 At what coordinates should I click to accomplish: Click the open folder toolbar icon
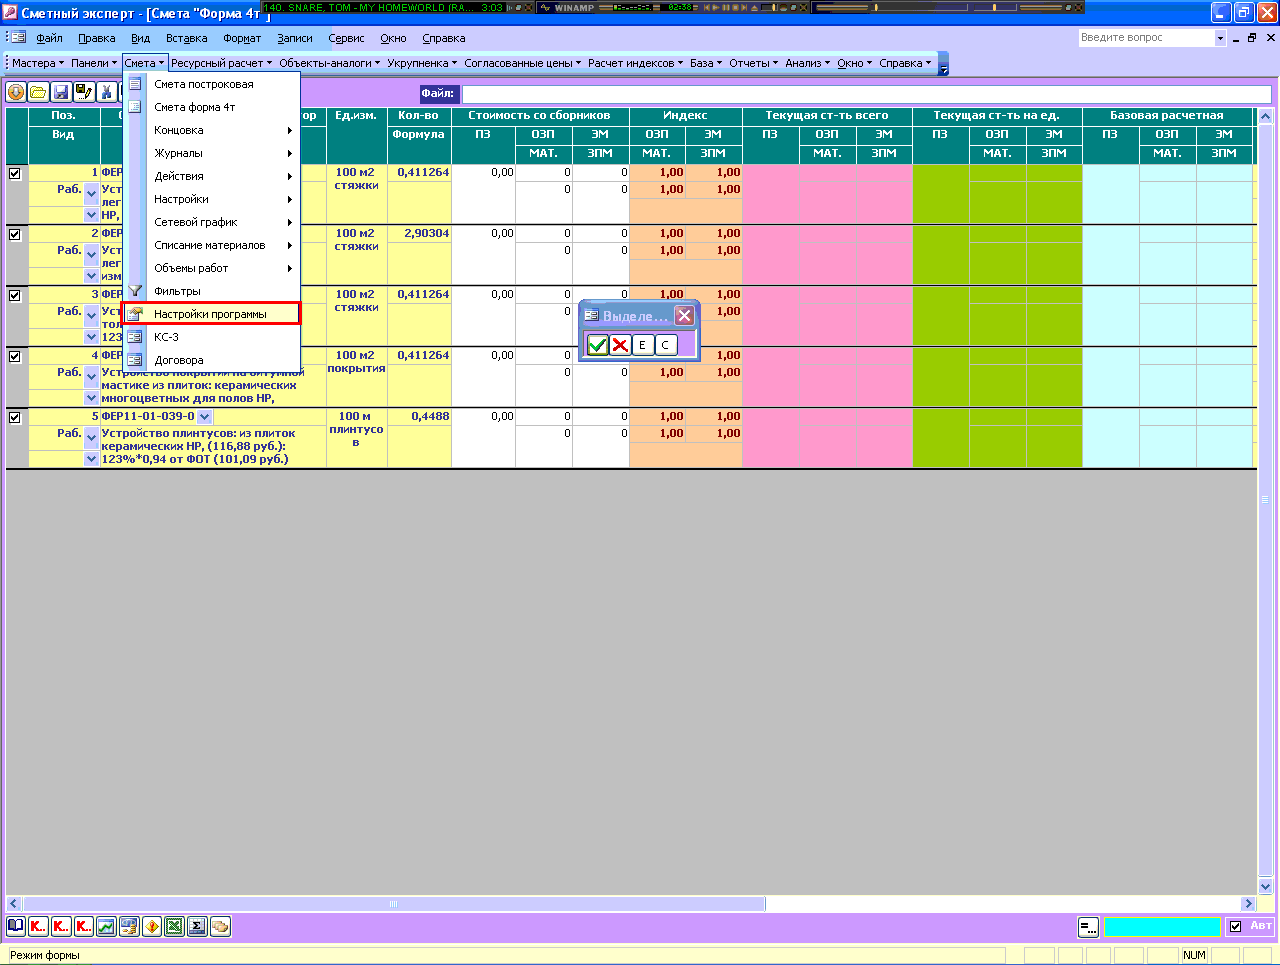click(38, 92)
